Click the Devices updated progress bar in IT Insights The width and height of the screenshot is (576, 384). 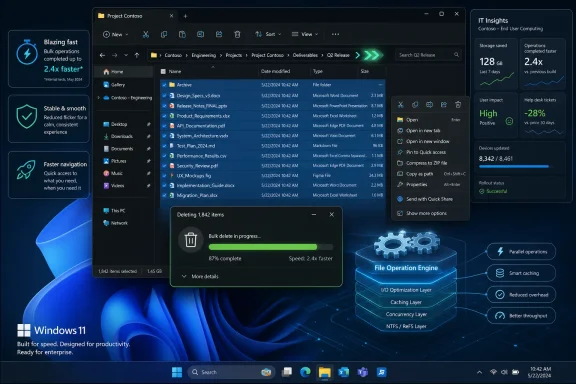[x=515, y=166]
